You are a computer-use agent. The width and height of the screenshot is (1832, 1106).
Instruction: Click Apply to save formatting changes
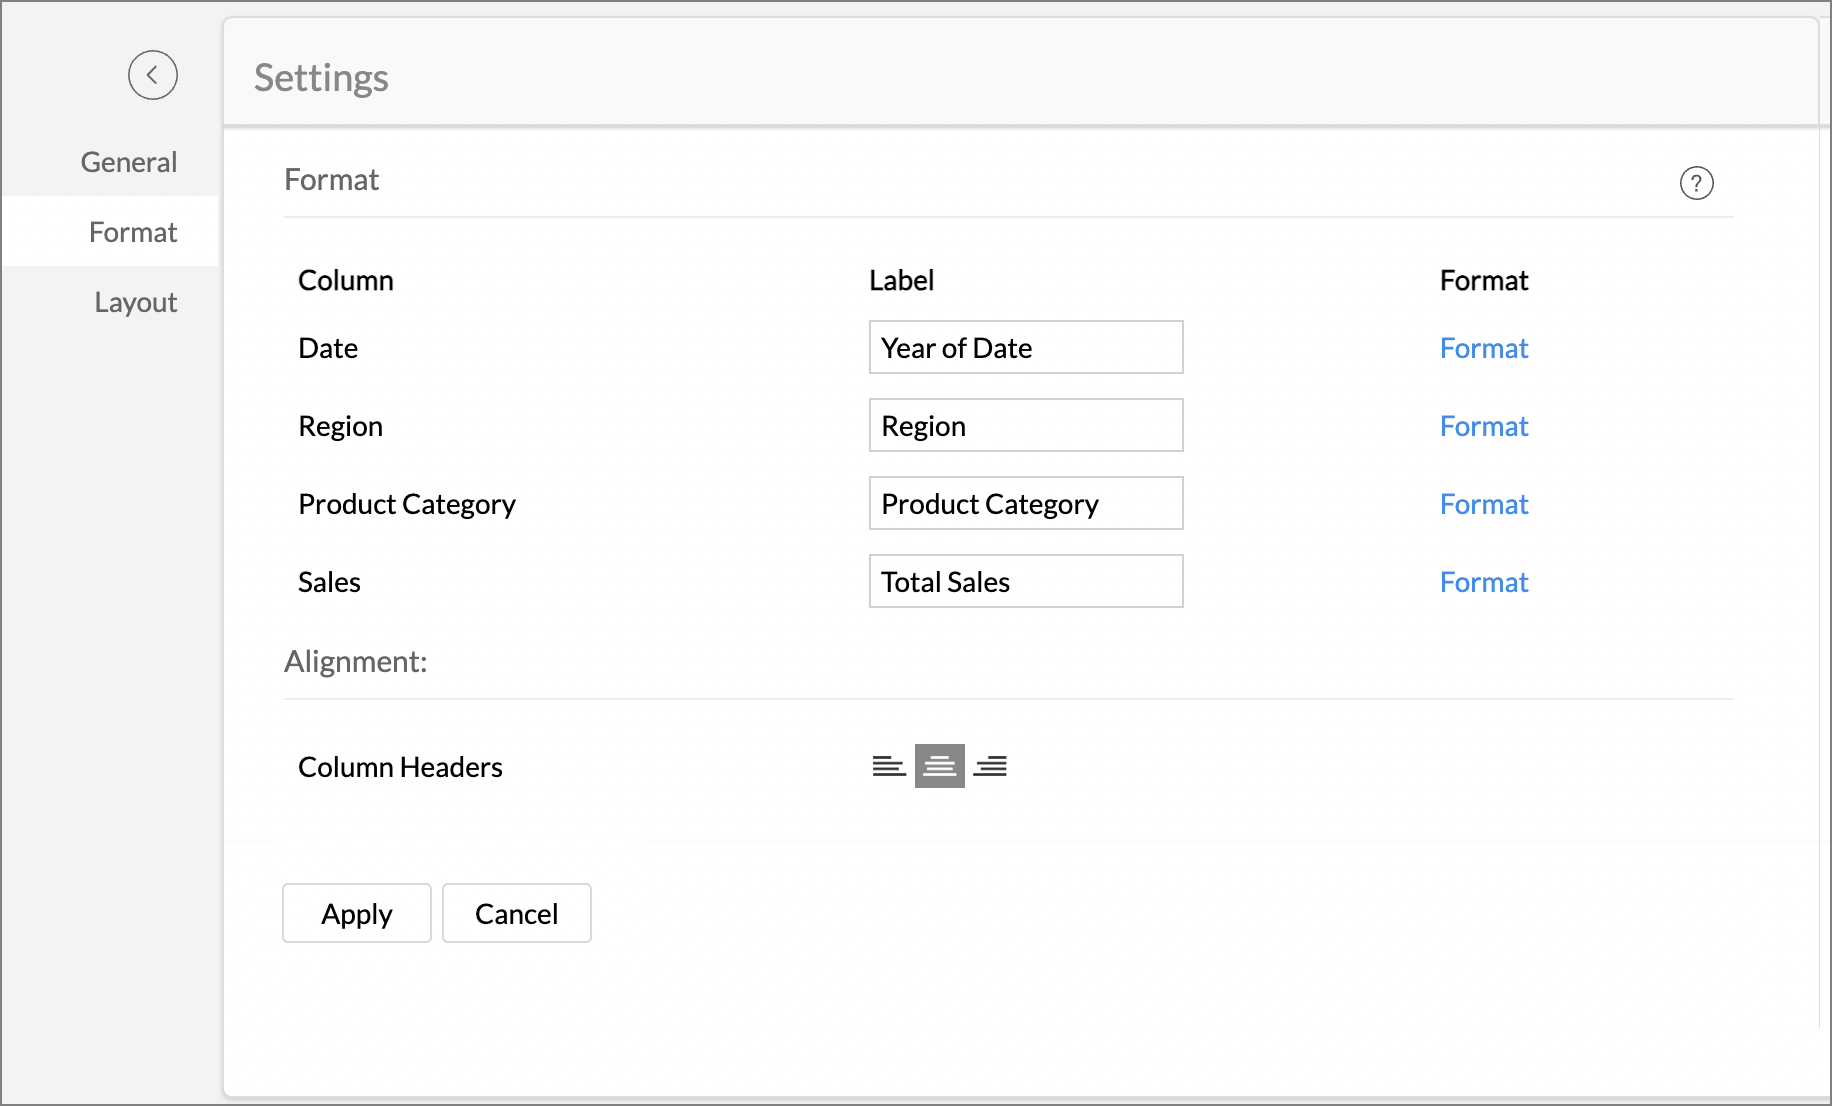tap(356, 913)
